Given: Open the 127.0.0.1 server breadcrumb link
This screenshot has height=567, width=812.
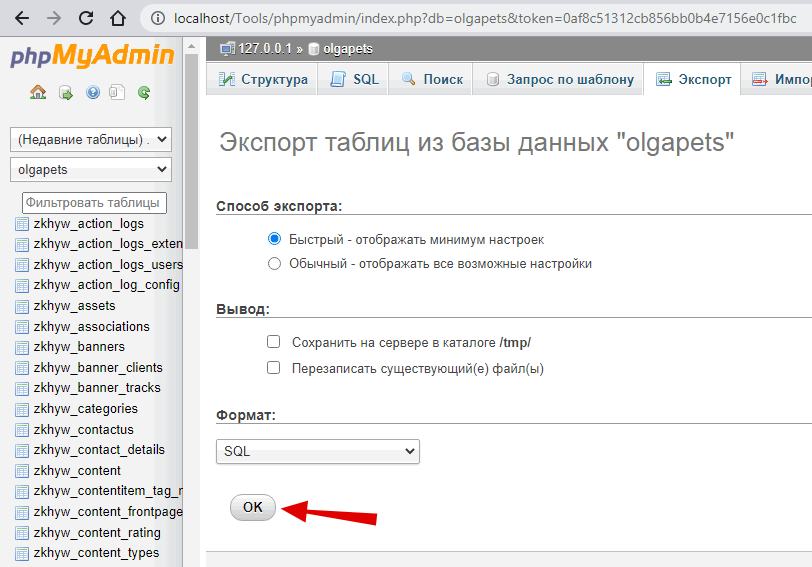Looking at the screenshot, I should (265, 49).
